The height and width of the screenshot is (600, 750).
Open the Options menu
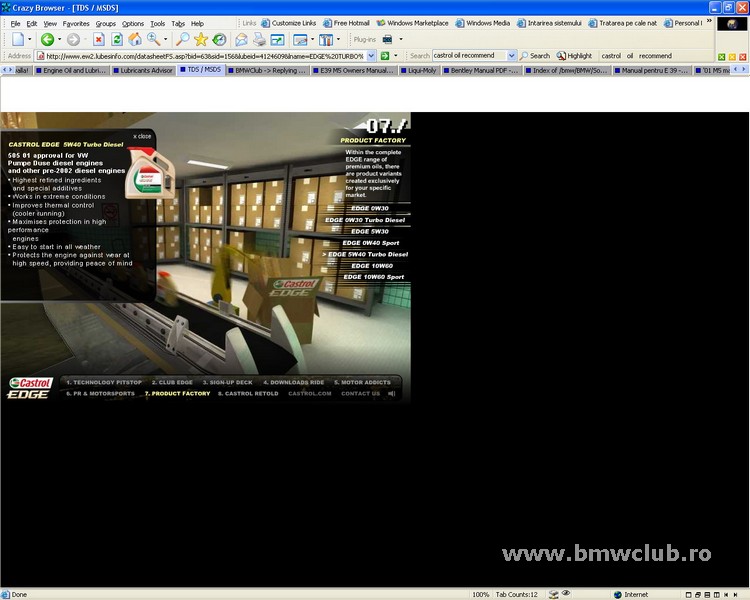[x=132, y=23]
